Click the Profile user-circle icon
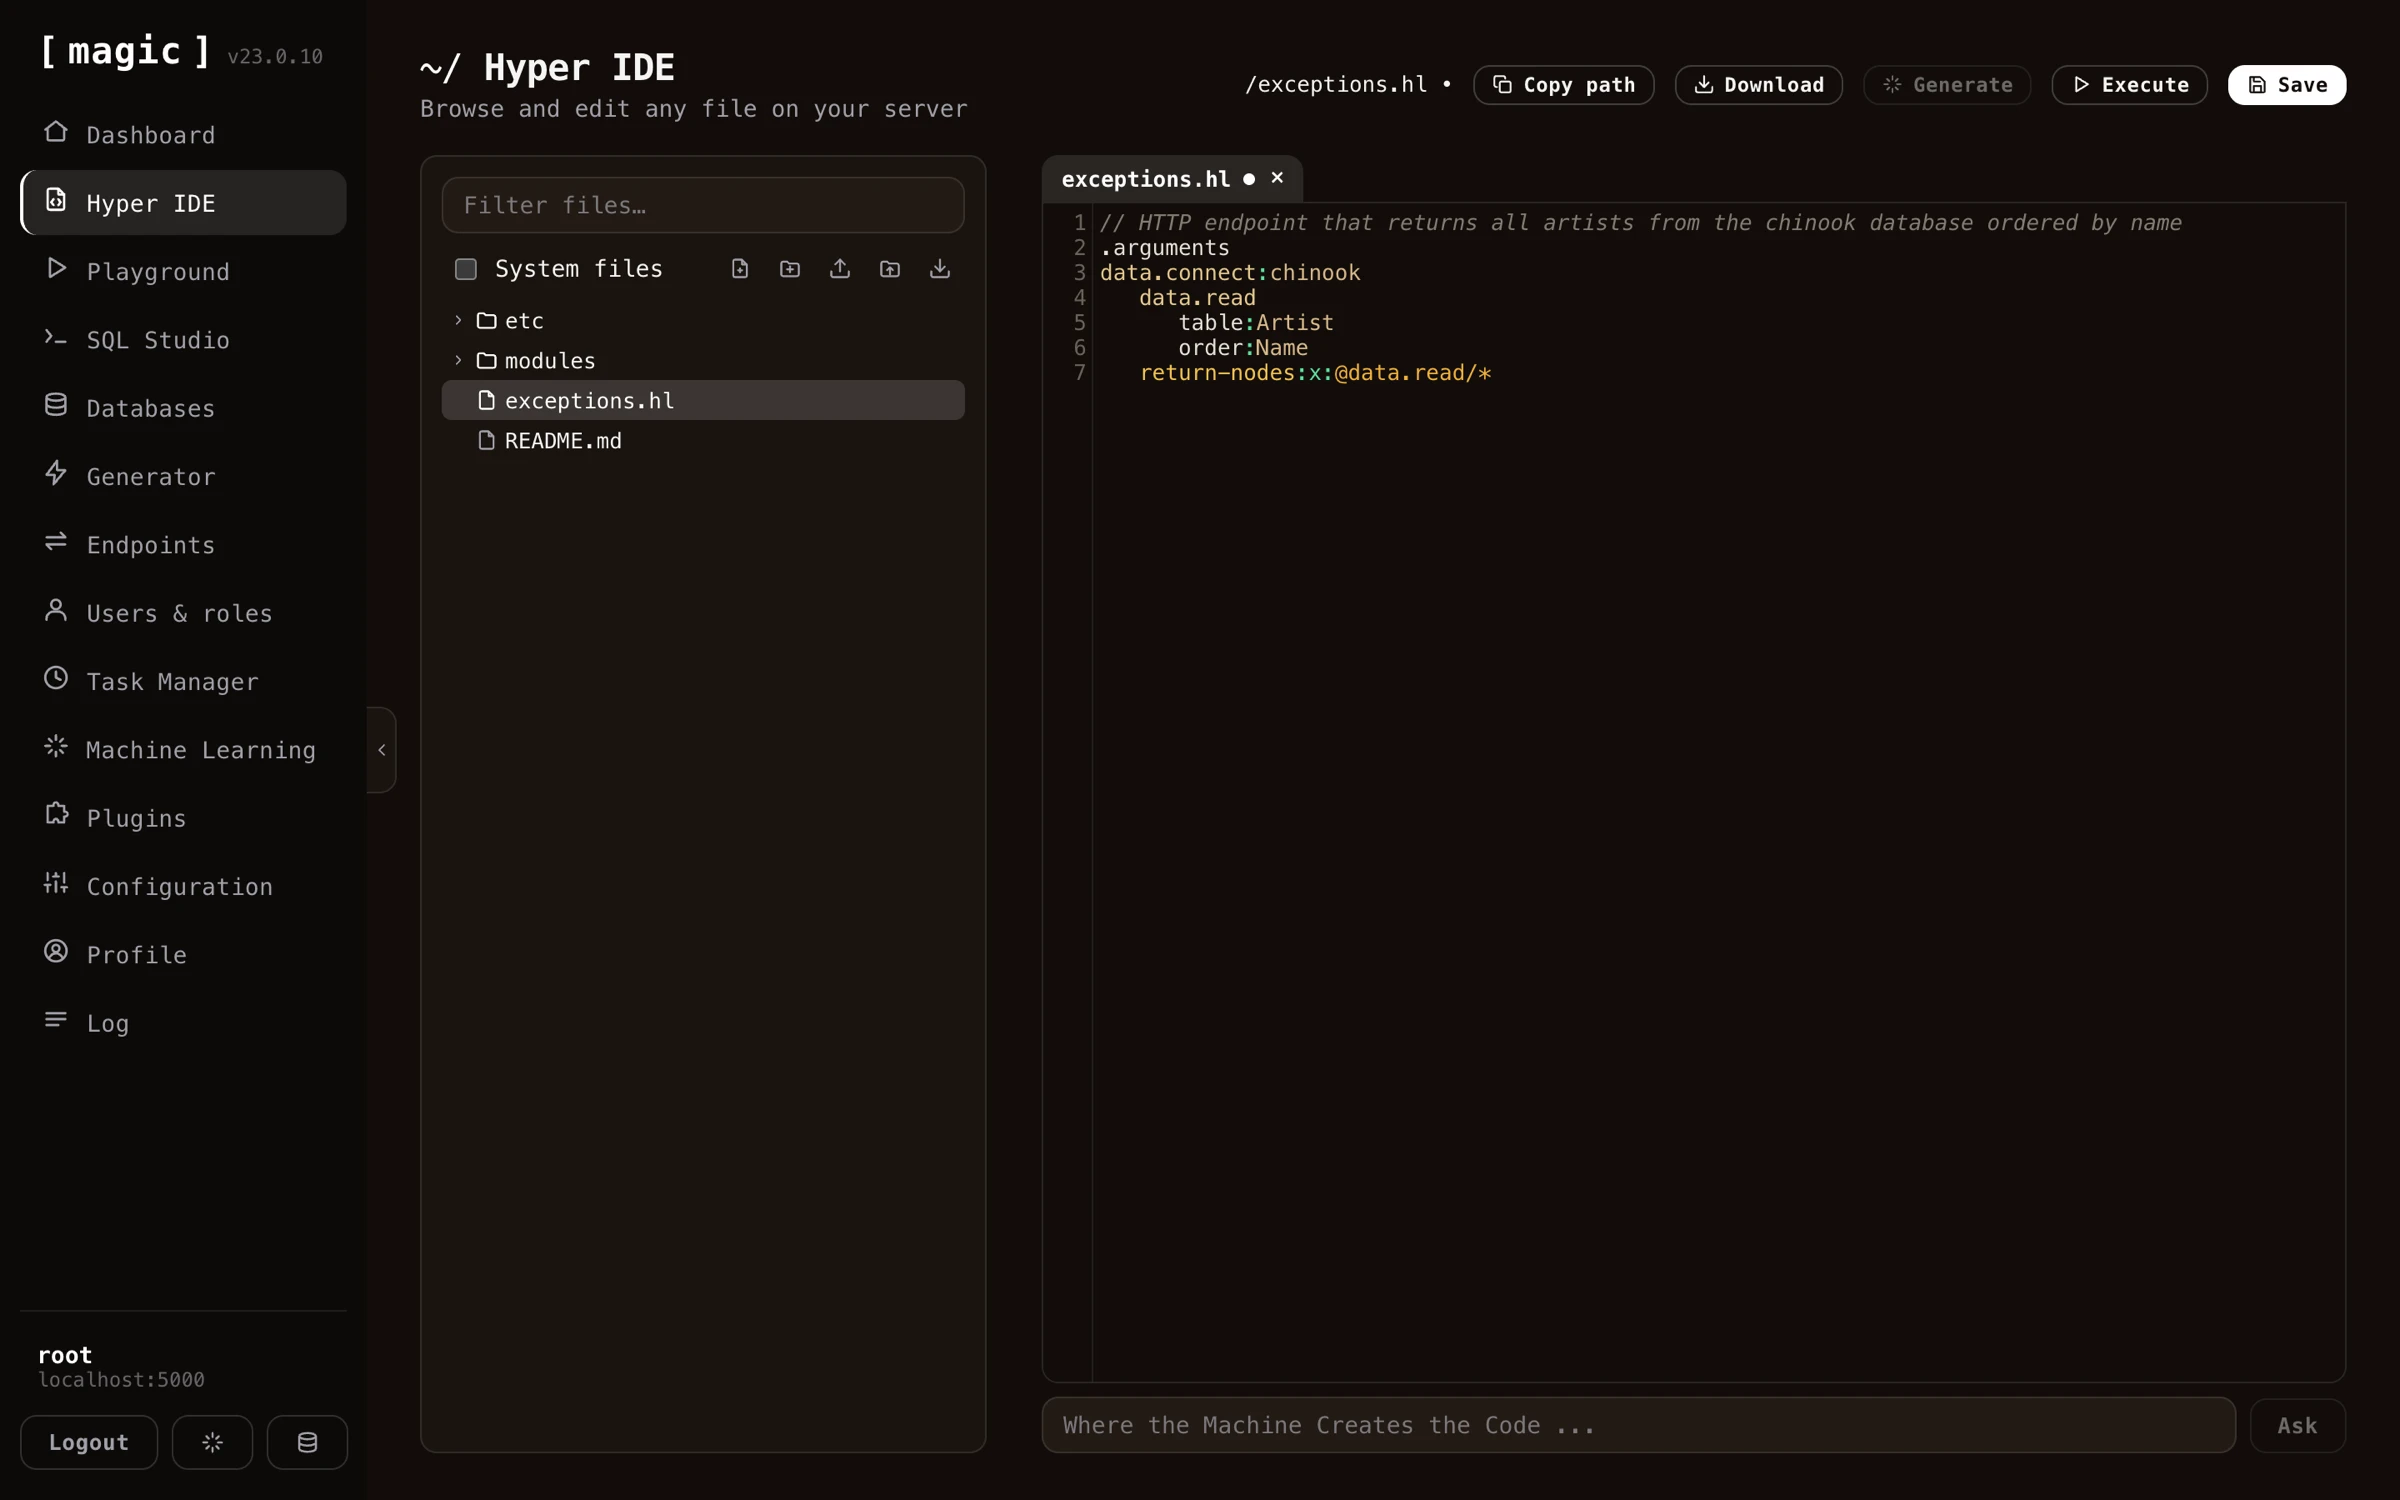This screenshot has width=2400, height=1500. [x=56, y=951]
